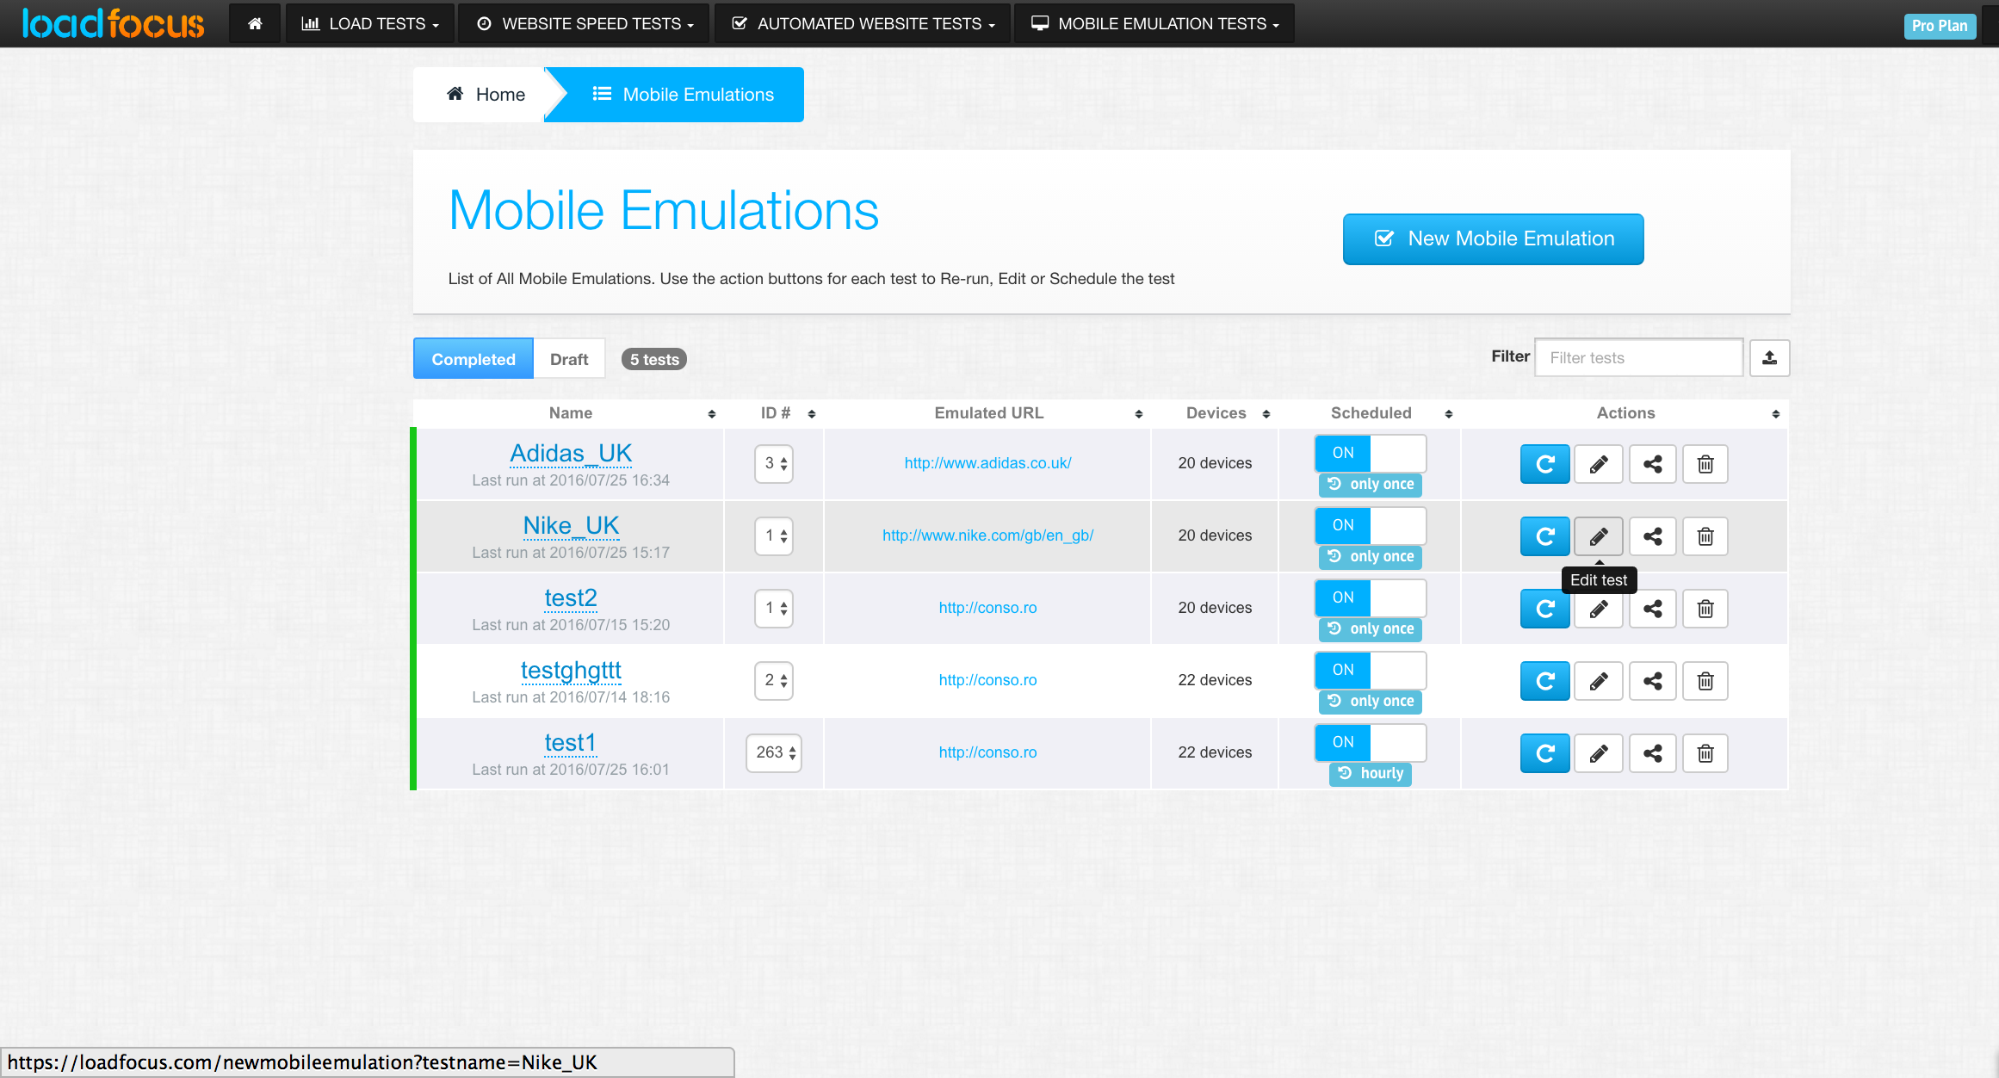The width and height of the screenshot is (1999, 1078).
Task: Click the home icon in top navbar
Action: (255, 23)
